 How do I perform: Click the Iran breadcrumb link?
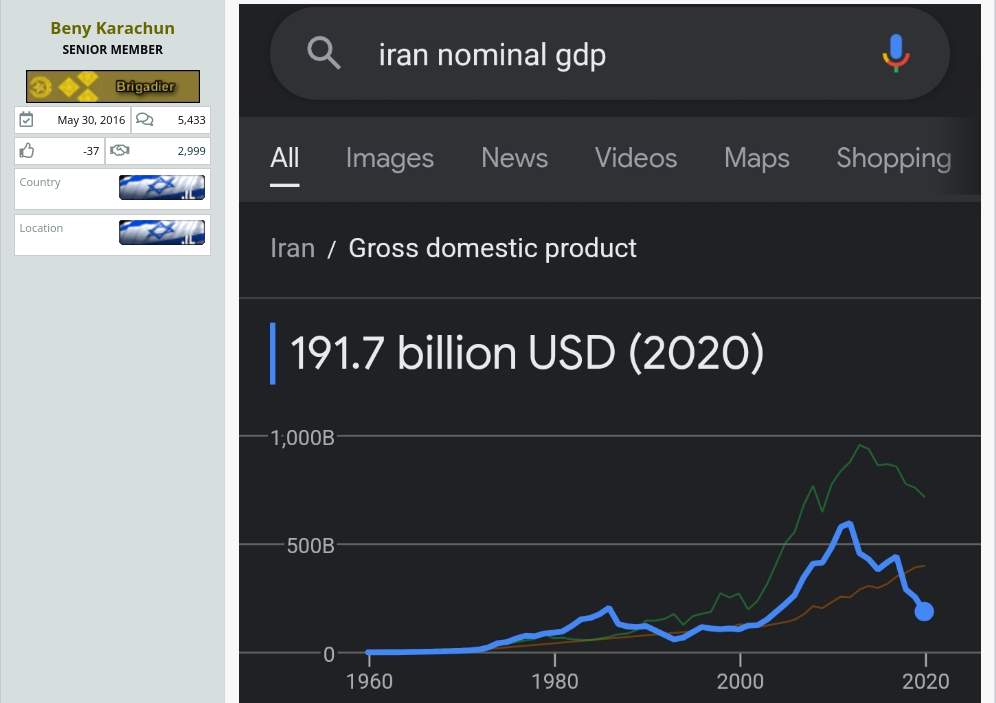tap(292, 248)
